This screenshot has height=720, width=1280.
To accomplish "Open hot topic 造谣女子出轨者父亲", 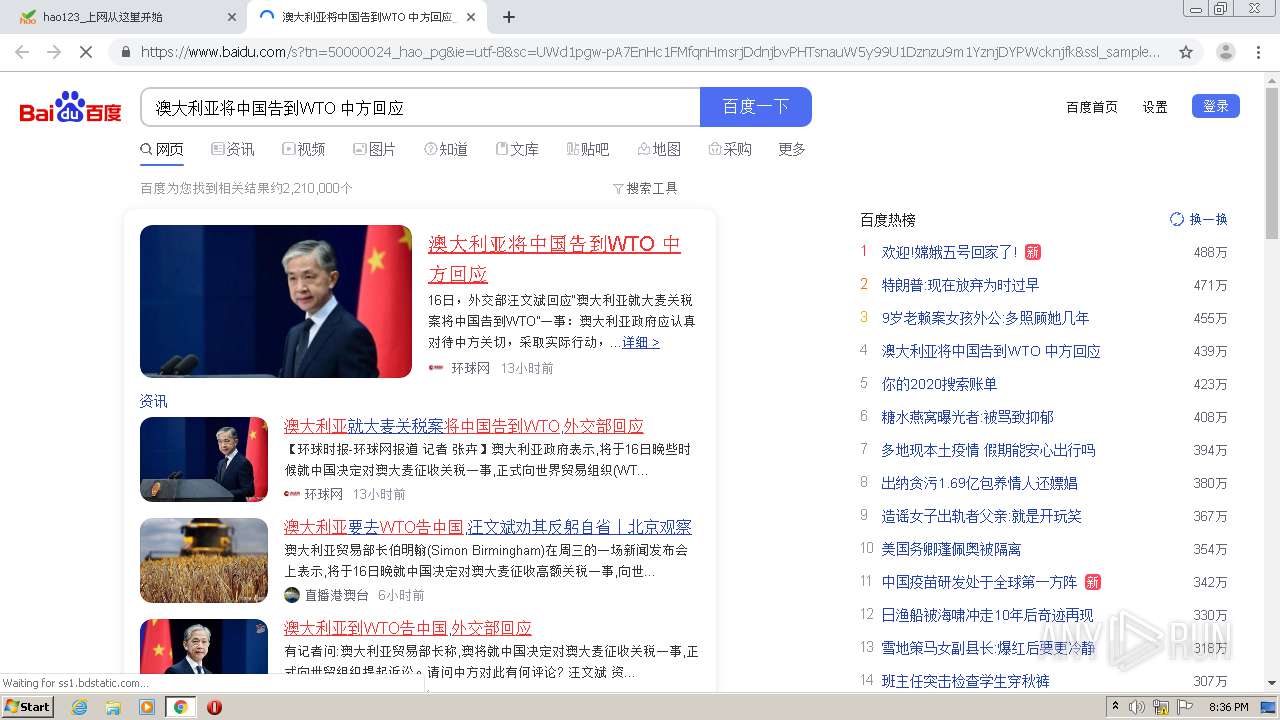I will point(981,516).
